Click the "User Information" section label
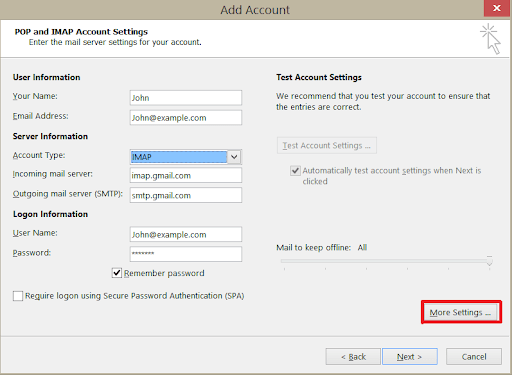This screenshot has width=512, height=375. pyautogui.click(x=46, y=77)
